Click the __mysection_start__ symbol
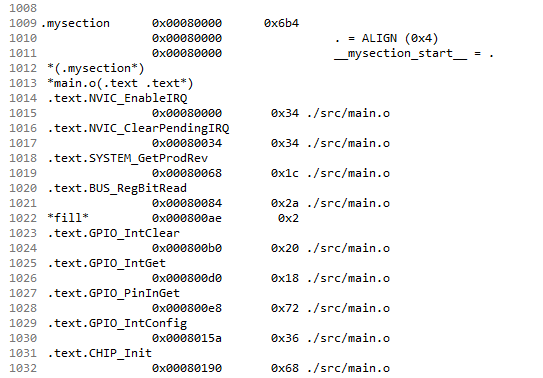Viewport: 543px width, 378px height. pos(401,54)
